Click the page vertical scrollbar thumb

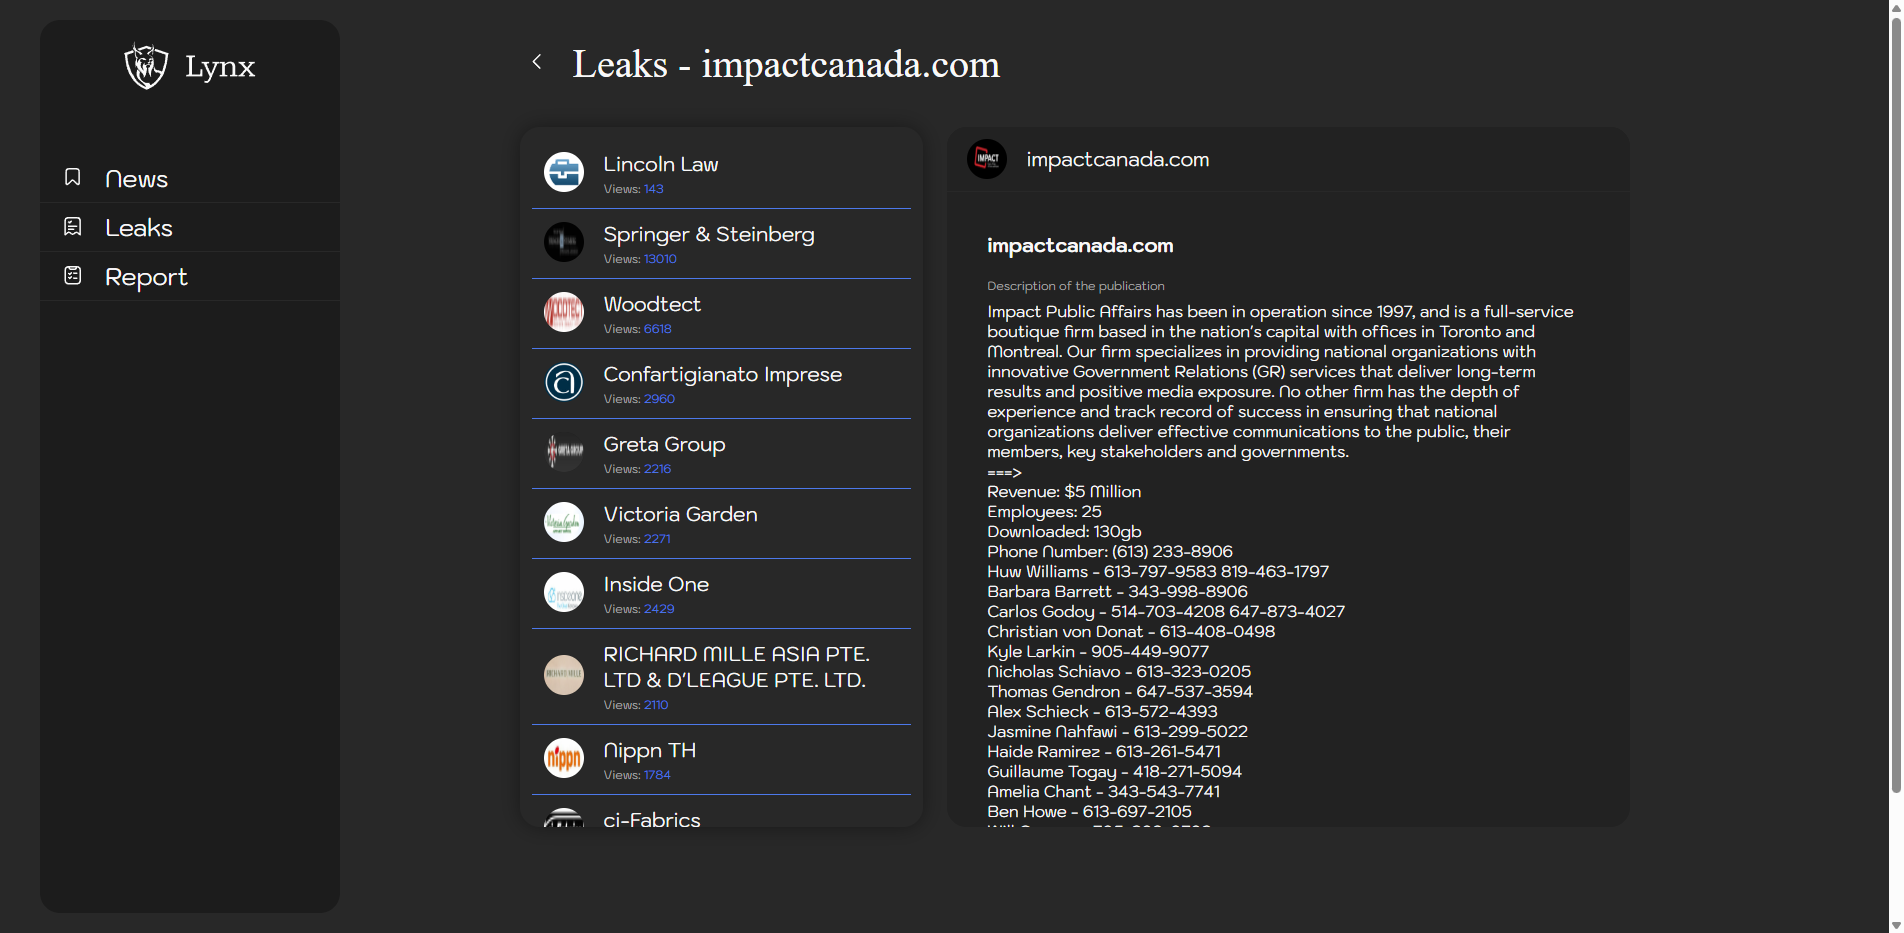point(1895,400)
